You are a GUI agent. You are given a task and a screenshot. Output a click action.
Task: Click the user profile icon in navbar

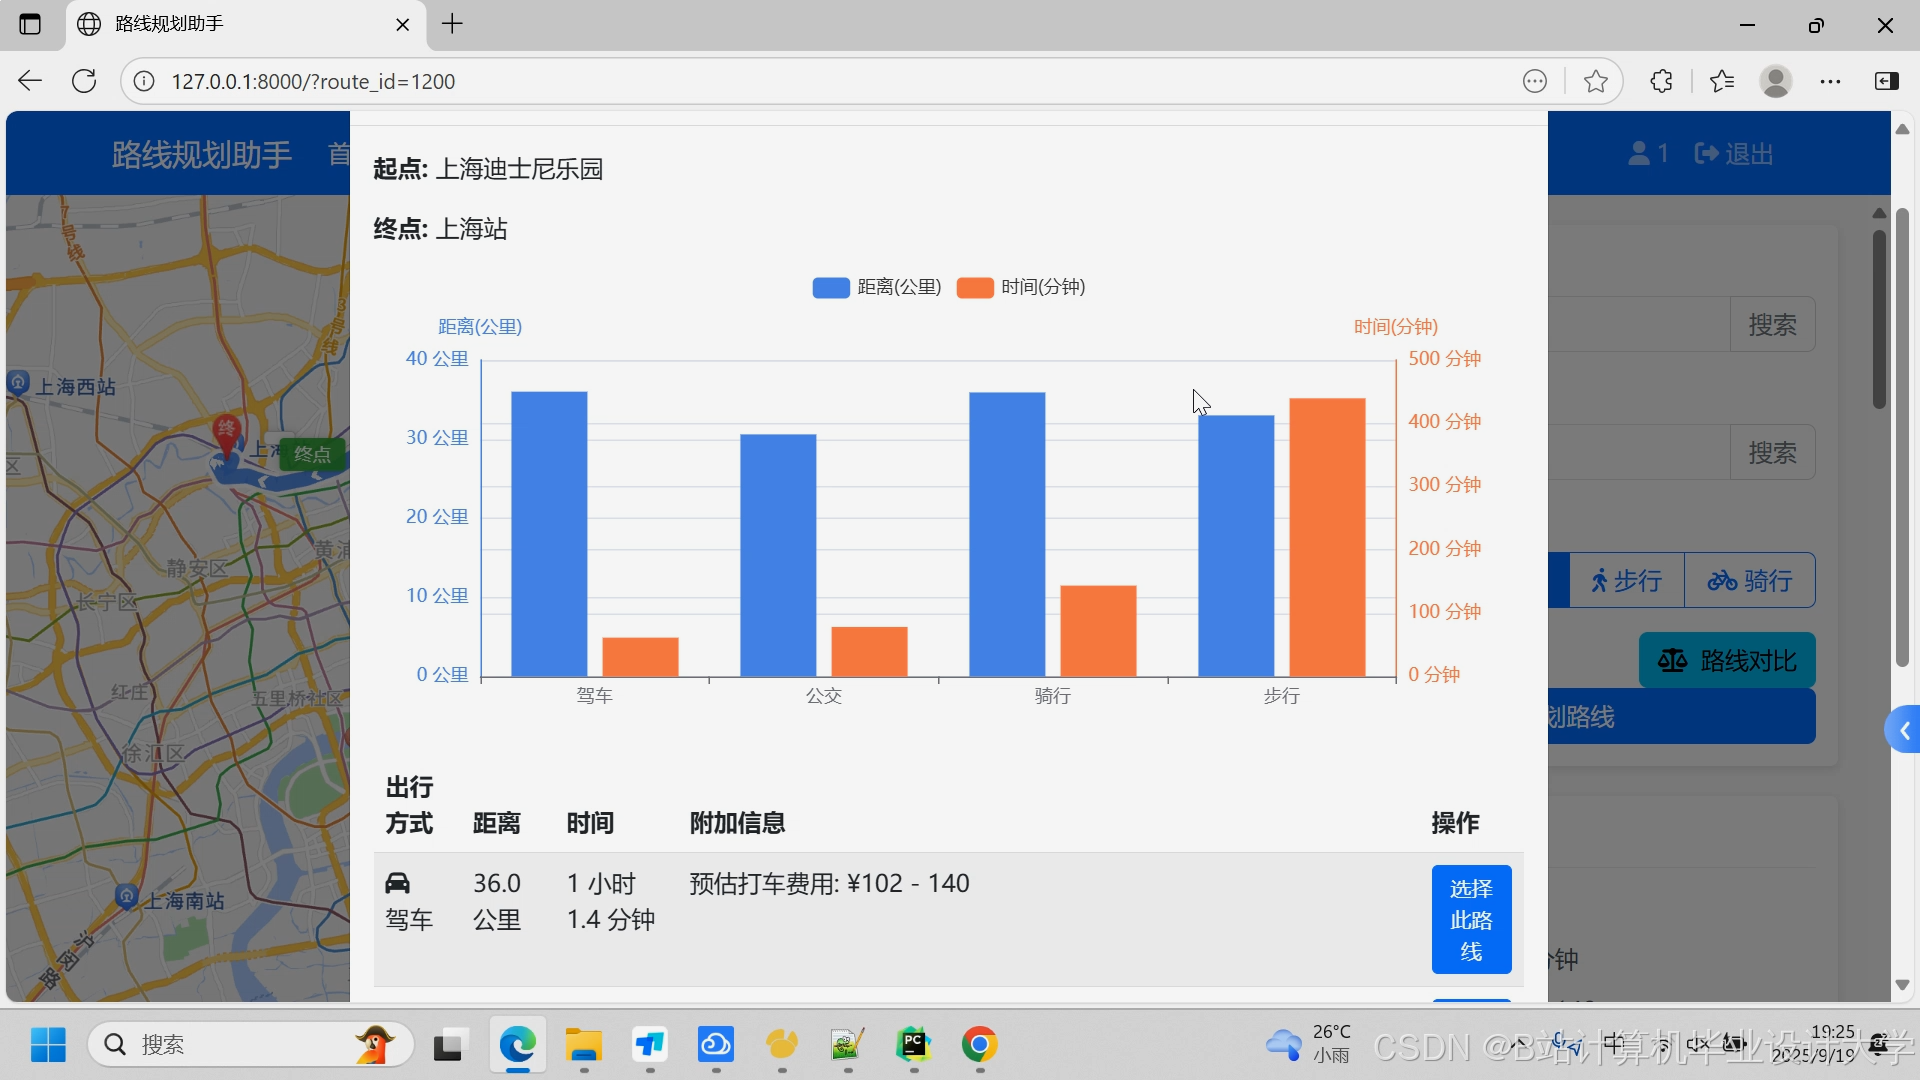coord(1639,154)
